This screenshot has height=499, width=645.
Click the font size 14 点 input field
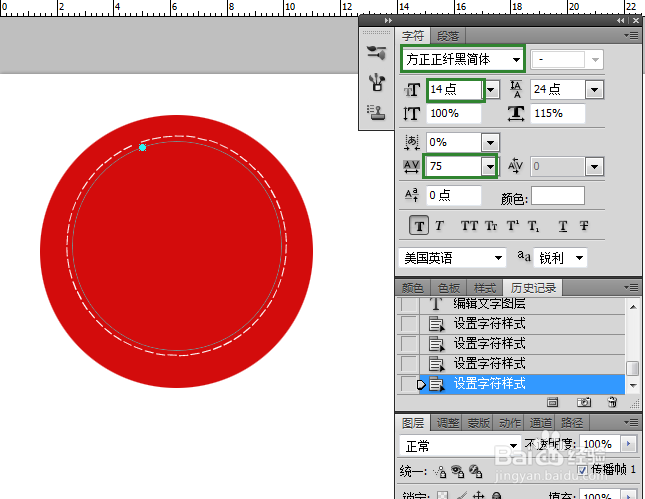tap(455, 89)
